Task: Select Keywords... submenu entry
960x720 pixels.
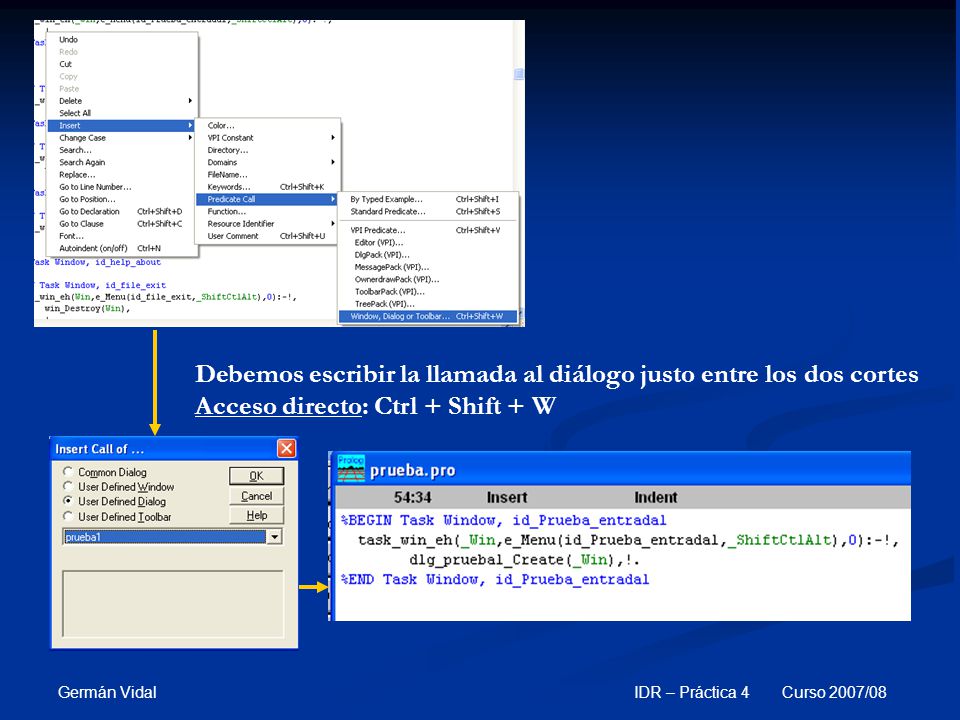Action: pos(268,187)
